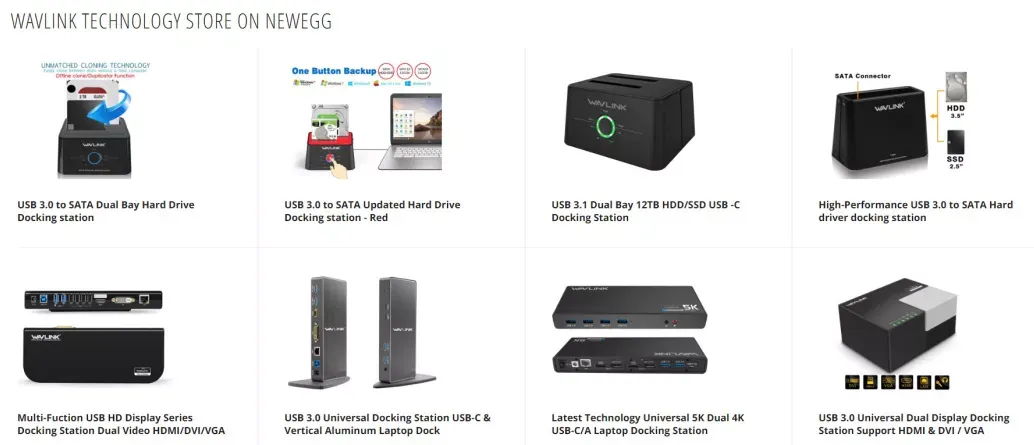Open Updated Hard Drive Docking station - Red link
The width and height of the screenshot is (1034, 445).
point(372,211)
